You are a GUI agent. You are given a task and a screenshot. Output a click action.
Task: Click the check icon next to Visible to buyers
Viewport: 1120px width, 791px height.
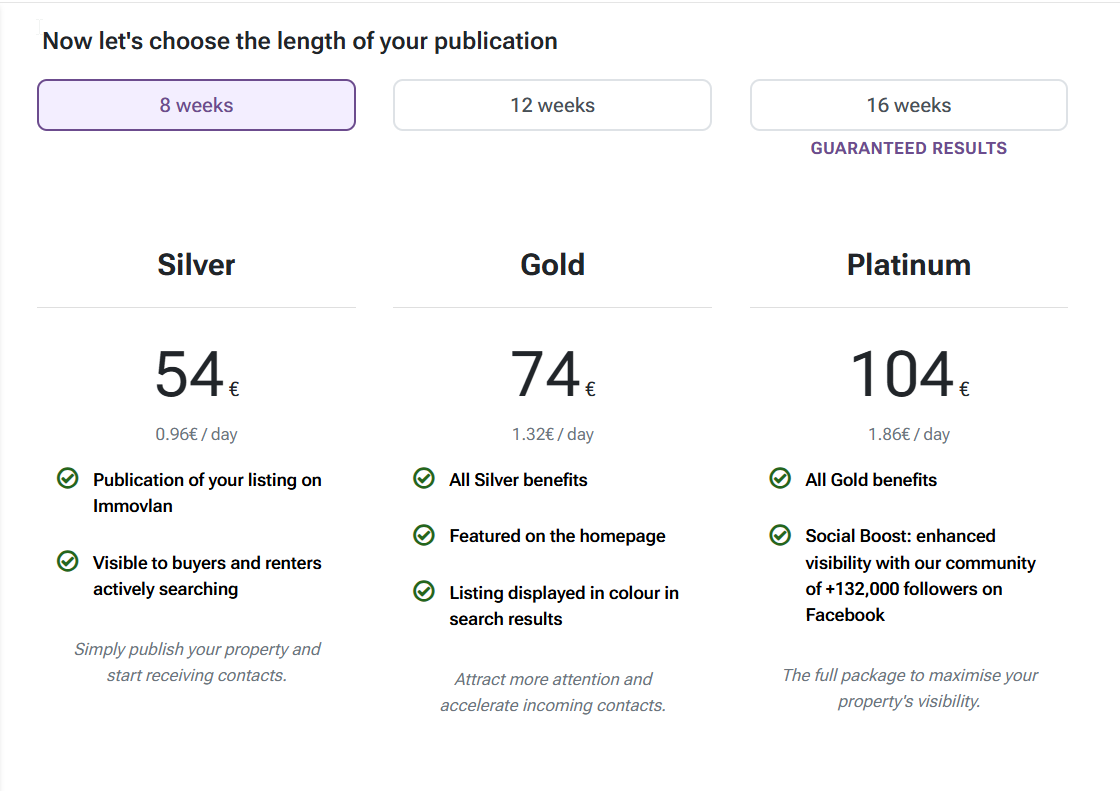(68, 561)
